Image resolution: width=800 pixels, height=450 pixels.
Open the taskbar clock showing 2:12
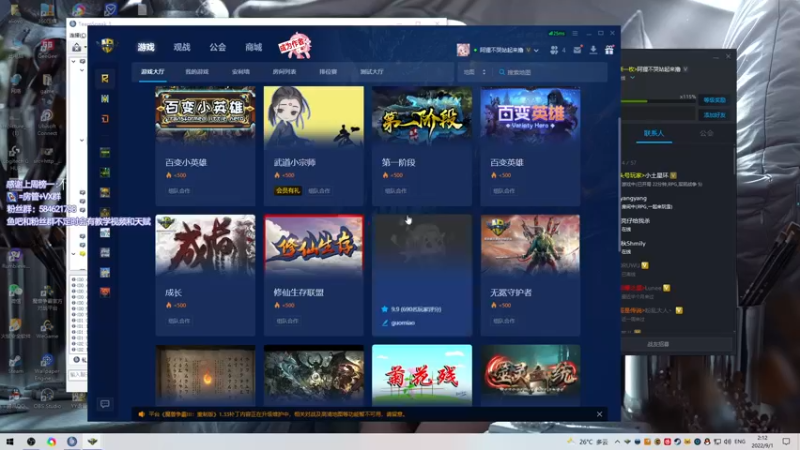pyautogui.click(x=762, y=442)
